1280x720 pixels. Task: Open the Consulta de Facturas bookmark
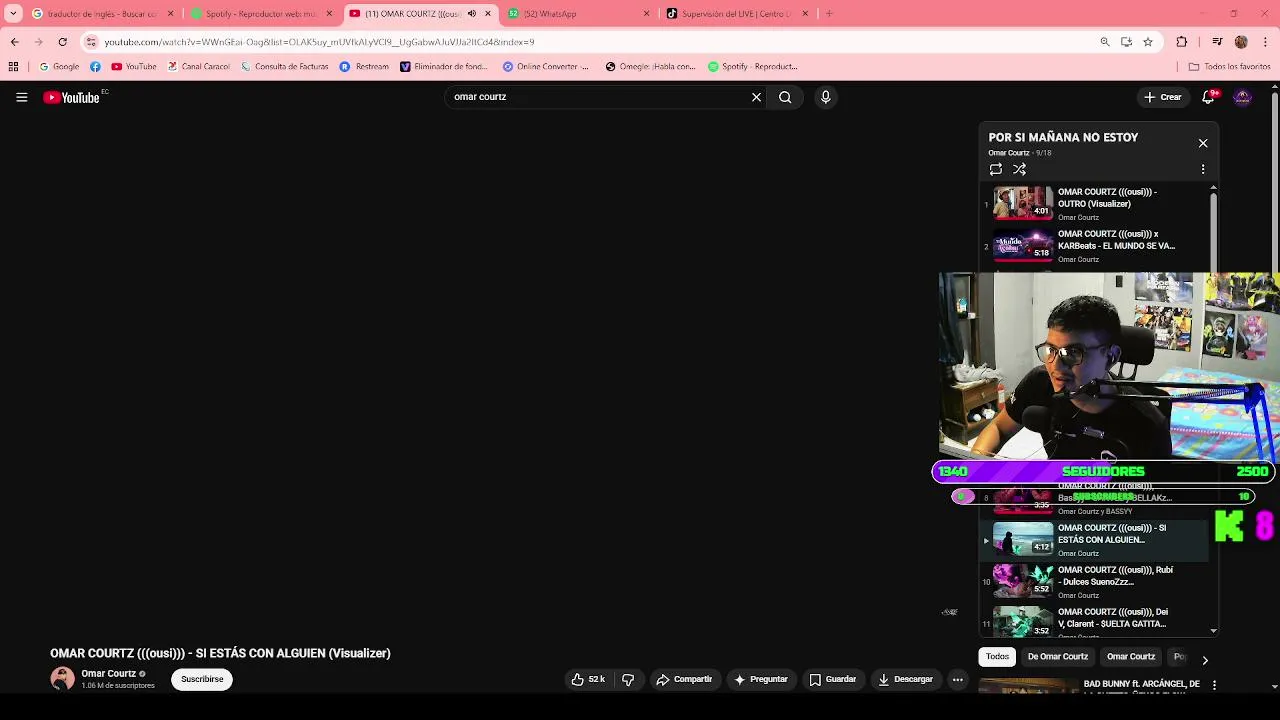coord(284,67)
